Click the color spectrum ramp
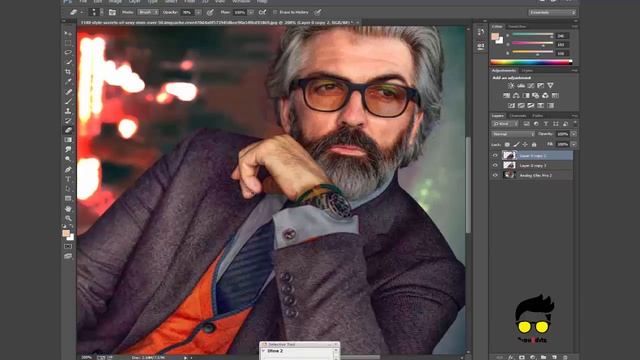 tap(531, 62)
